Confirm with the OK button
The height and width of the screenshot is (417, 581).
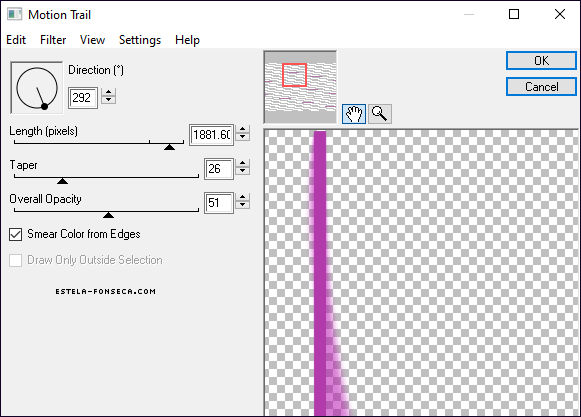[541, 60]
